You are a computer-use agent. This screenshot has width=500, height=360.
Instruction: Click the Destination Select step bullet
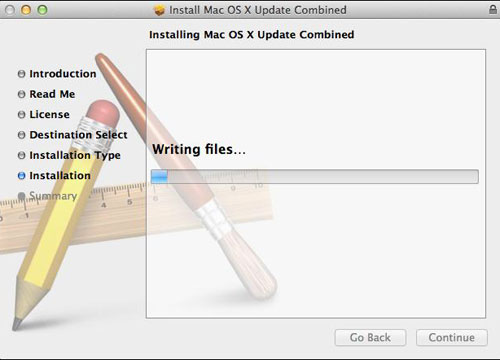(21, 135)
